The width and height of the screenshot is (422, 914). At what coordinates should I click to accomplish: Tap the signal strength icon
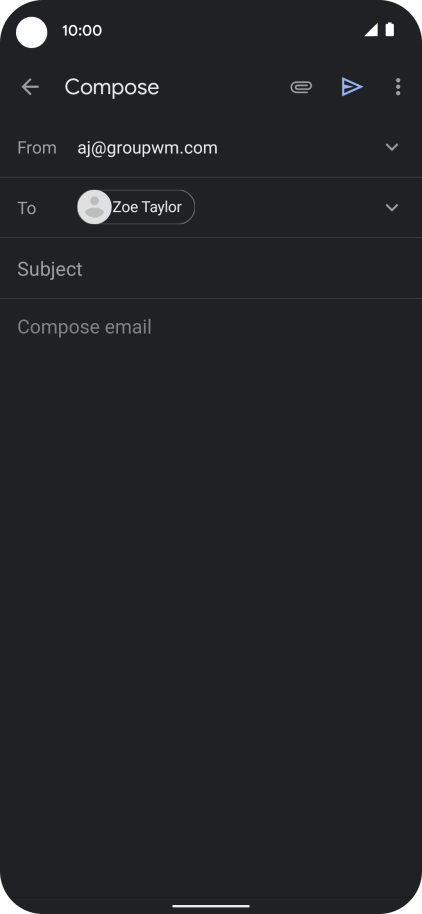pyautogui.click(x=371, y=30)
